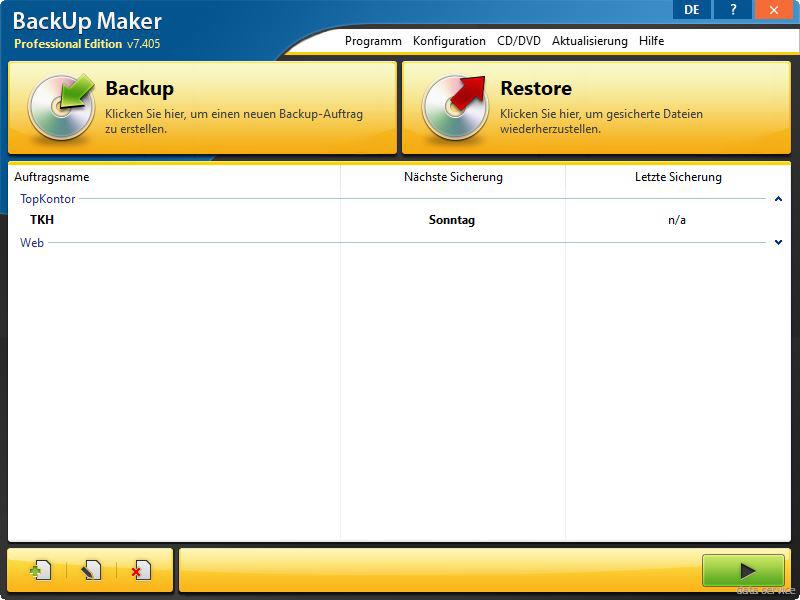Image resolution: width=800 pixels, height=600 pixels.
Task: Open the Programm menu
Action: pyautogui.click(x=373, y=41)
